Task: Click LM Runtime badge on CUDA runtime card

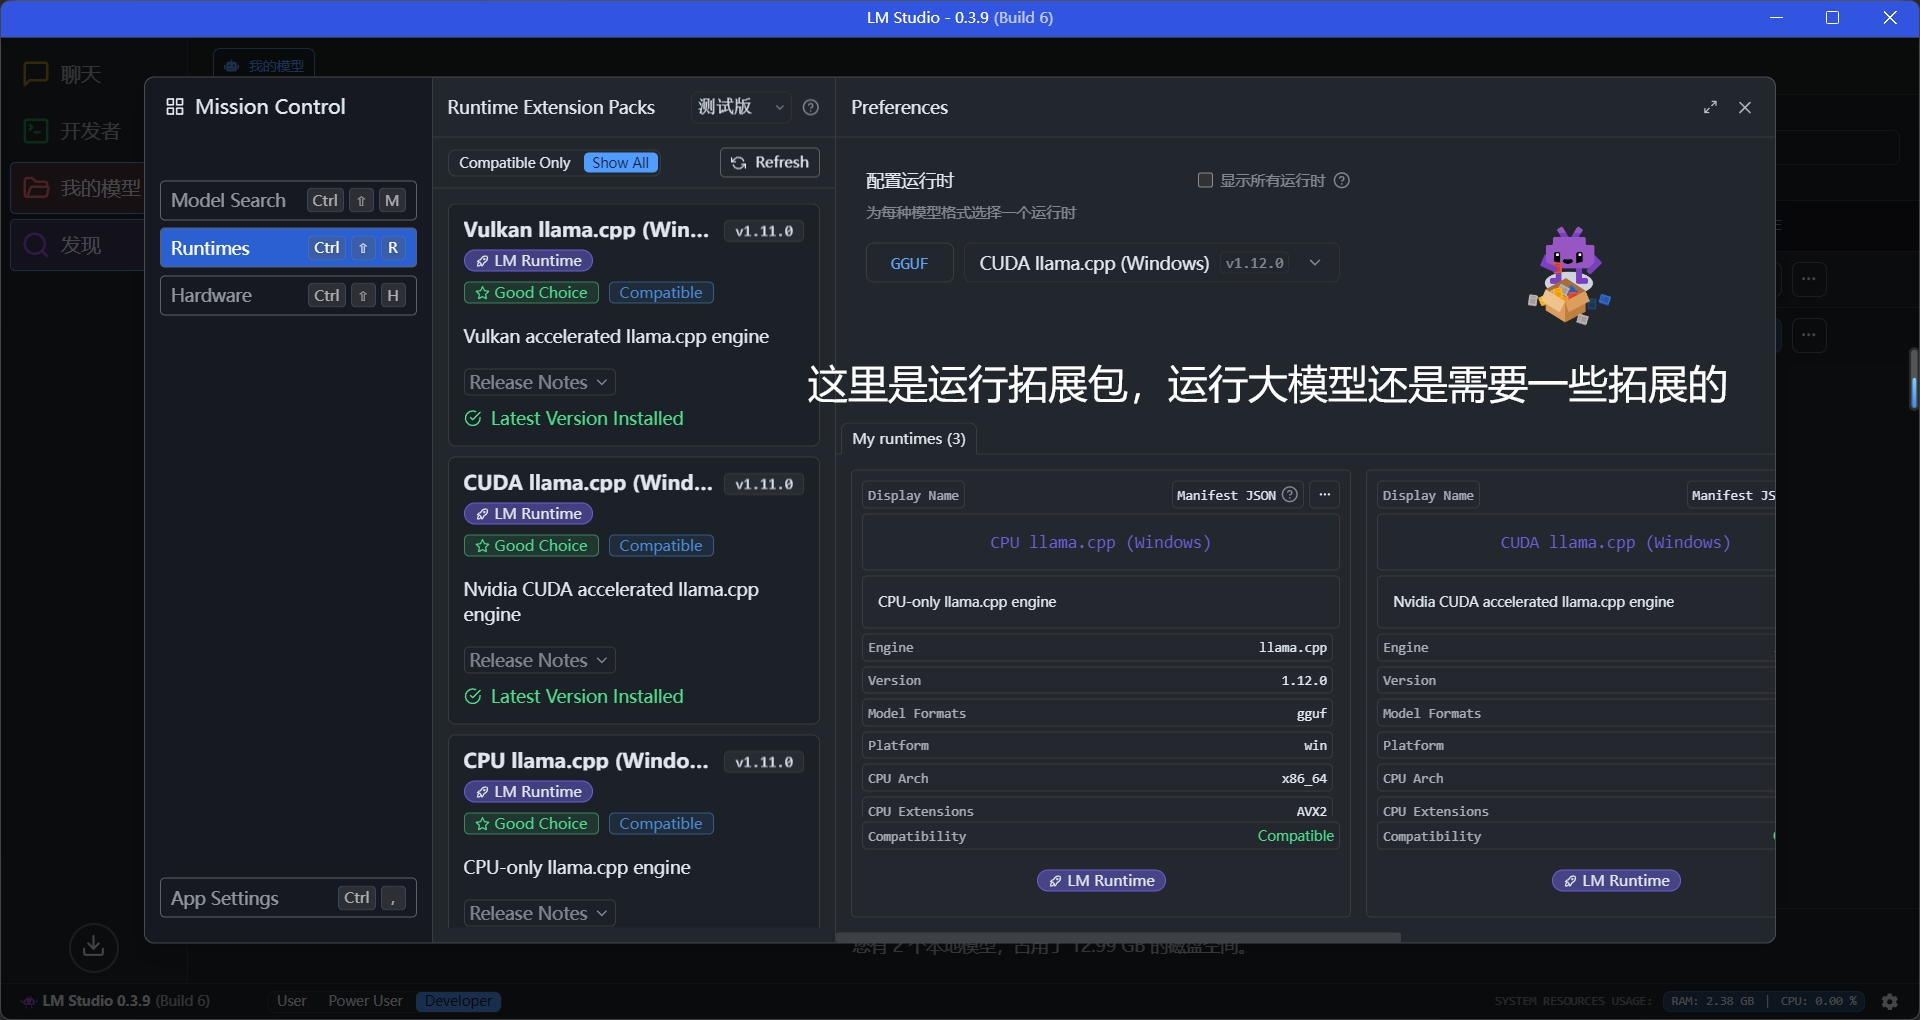Action: (x=1616, y=881)
